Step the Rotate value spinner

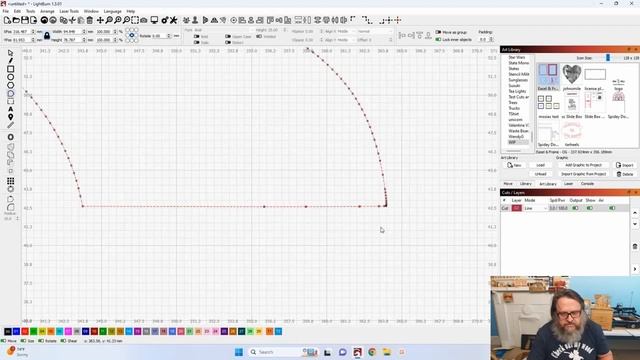[169, 36]
